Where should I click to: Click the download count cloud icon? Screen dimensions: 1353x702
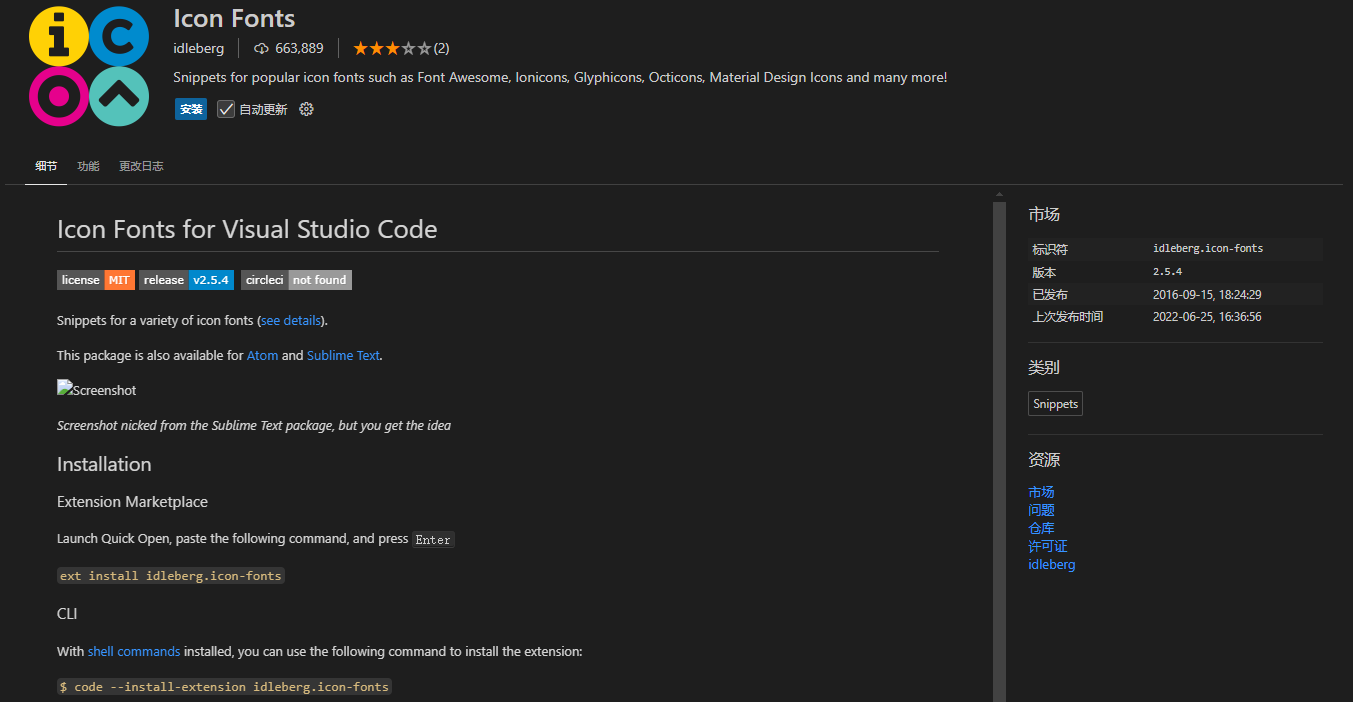tap(262, 48)
